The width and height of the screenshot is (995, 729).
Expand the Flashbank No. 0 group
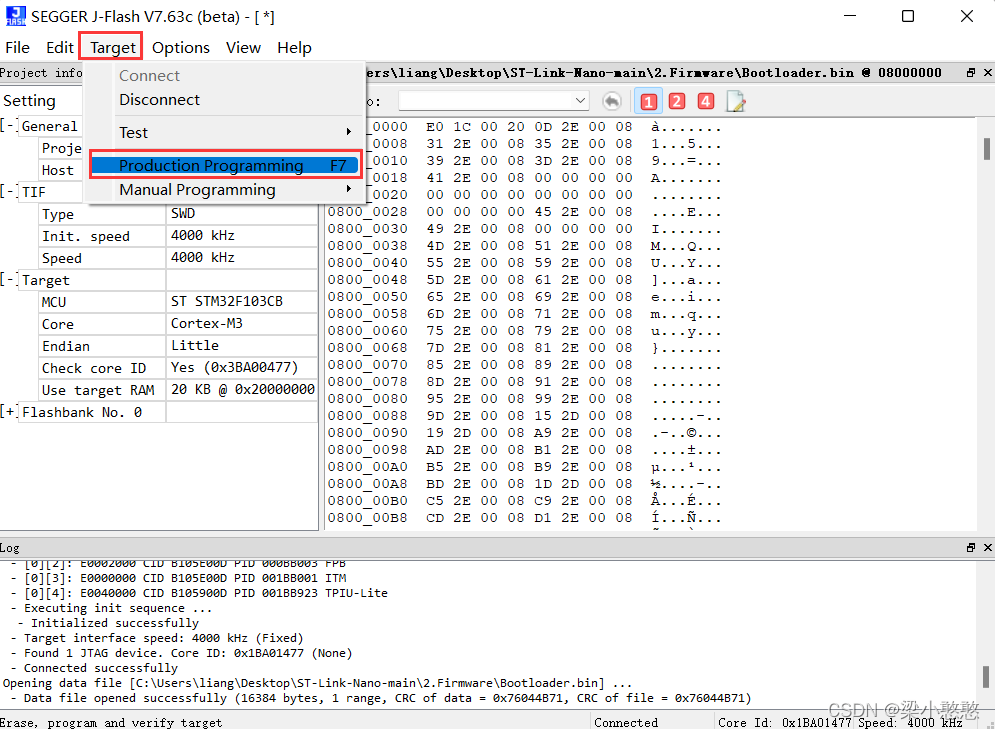click(x=8, y=412)
